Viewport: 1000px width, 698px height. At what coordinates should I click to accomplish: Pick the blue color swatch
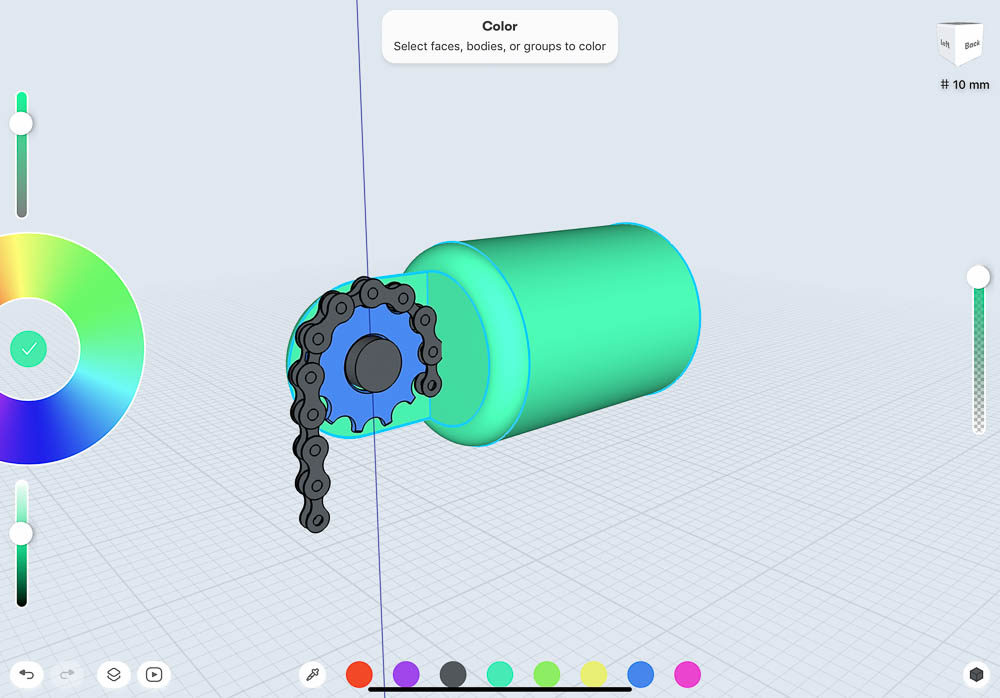point(640,674)
